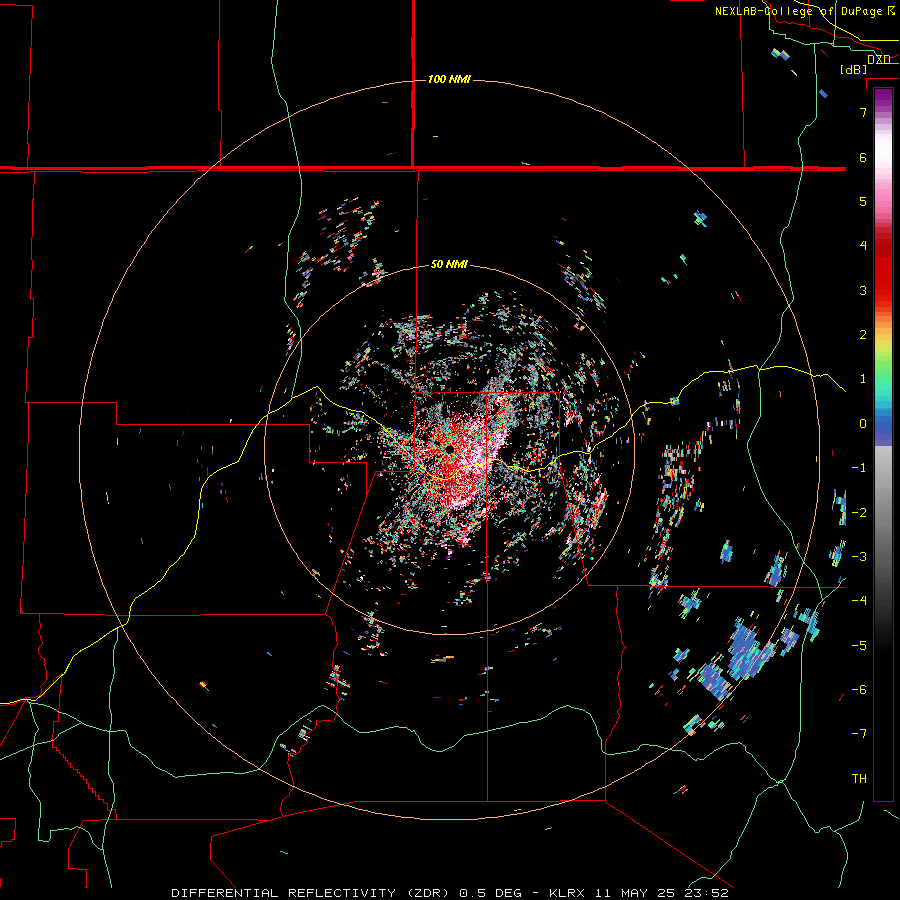Click legend value -6
The height and width of the screenshot is (900, 900).
click(x=859, y=690)
